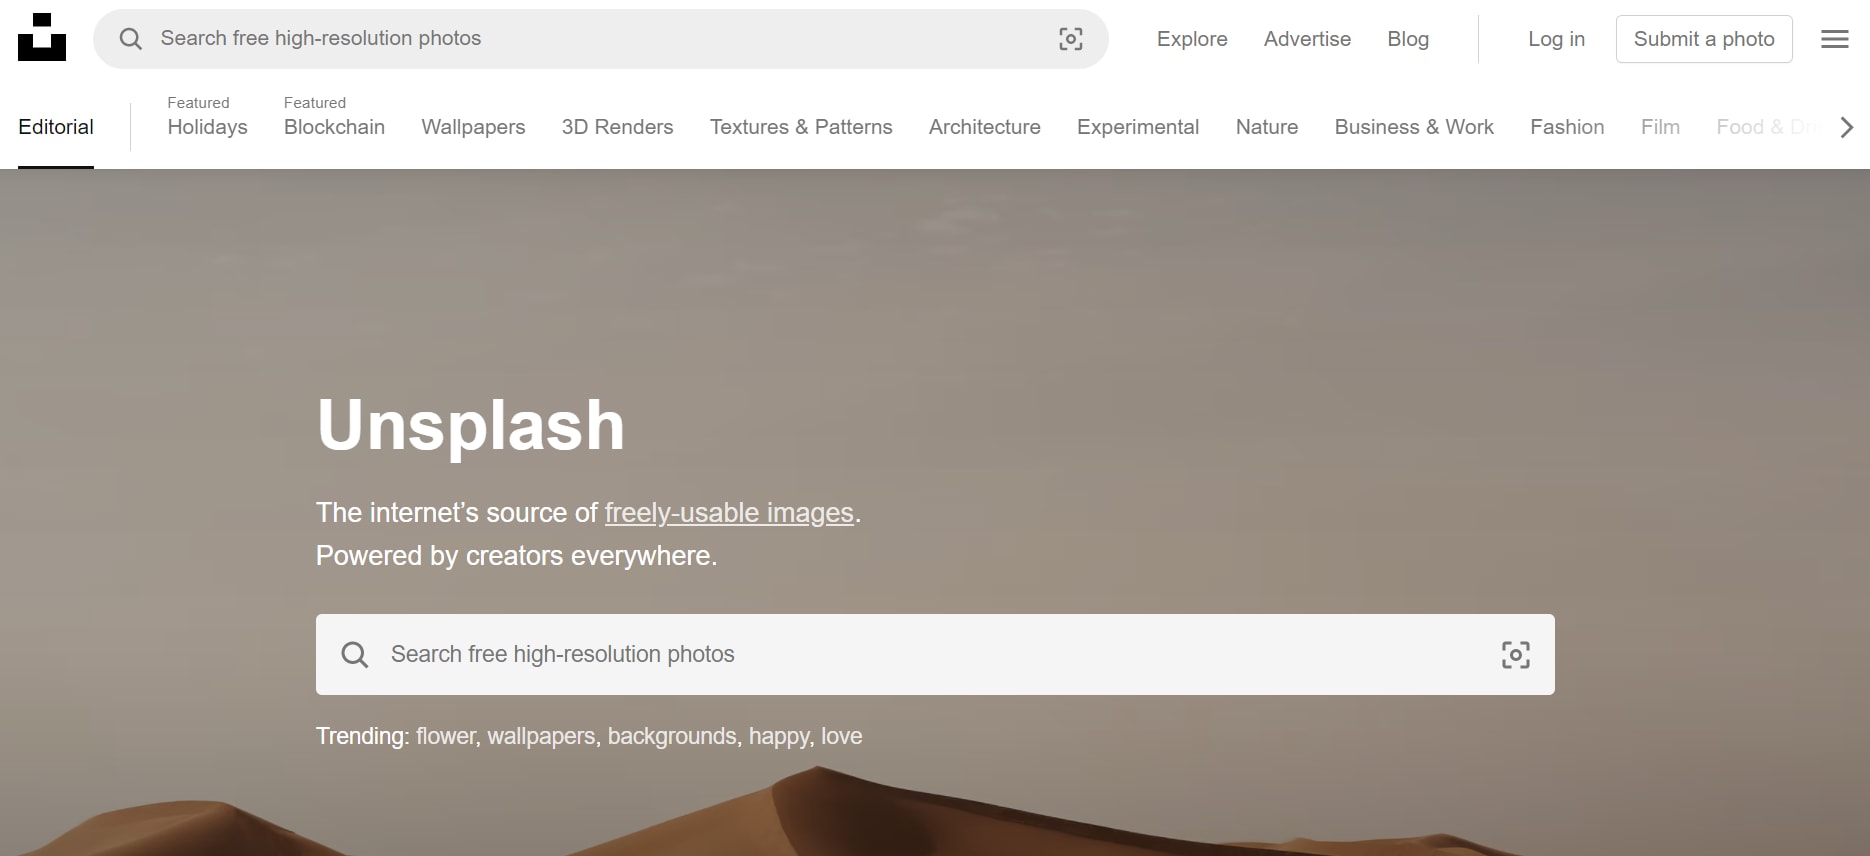1870x856 pixels.
Task: Open the Explore link
Action: 1192,39
